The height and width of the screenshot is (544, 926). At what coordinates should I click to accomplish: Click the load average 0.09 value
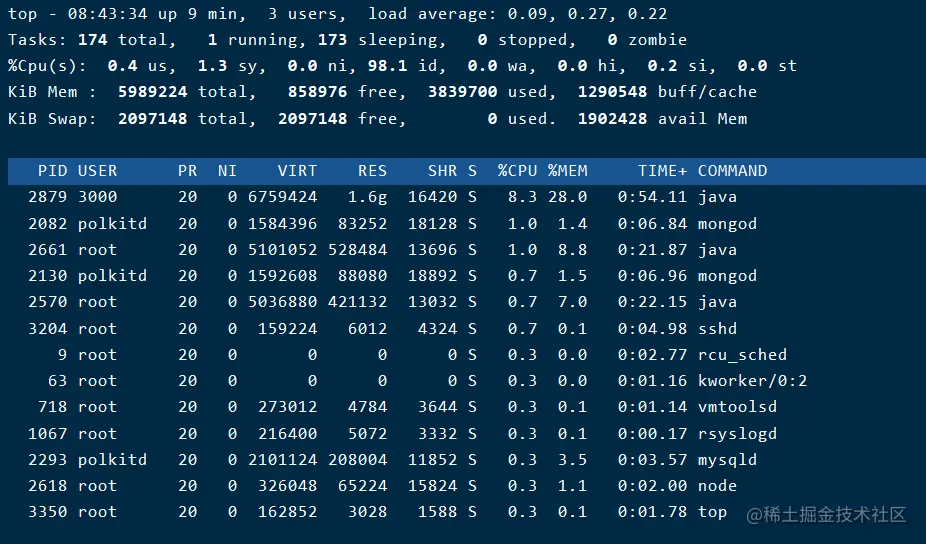click(x=529, y=14)
